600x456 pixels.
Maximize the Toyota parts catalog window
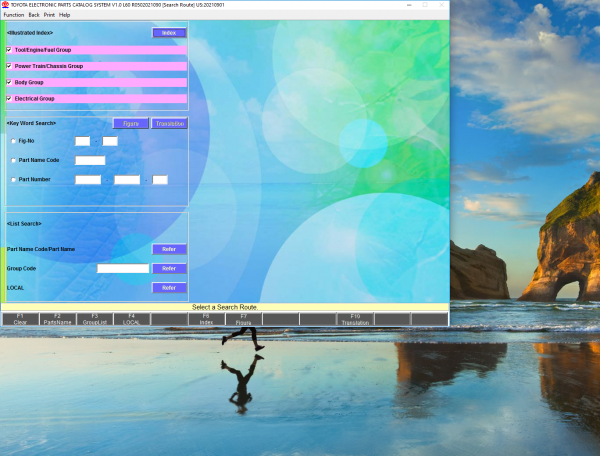pos(425,5)
